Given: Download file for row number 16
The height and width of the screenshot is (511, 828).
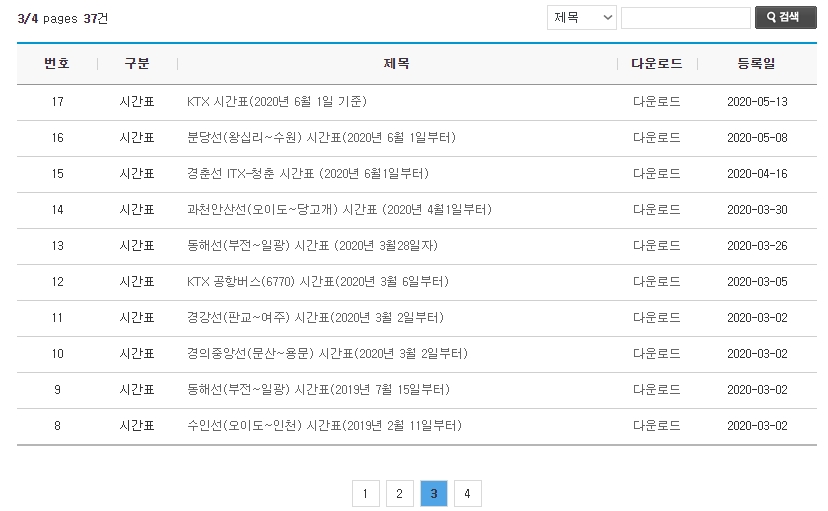Looking at the screenshot, I should 656,138.
